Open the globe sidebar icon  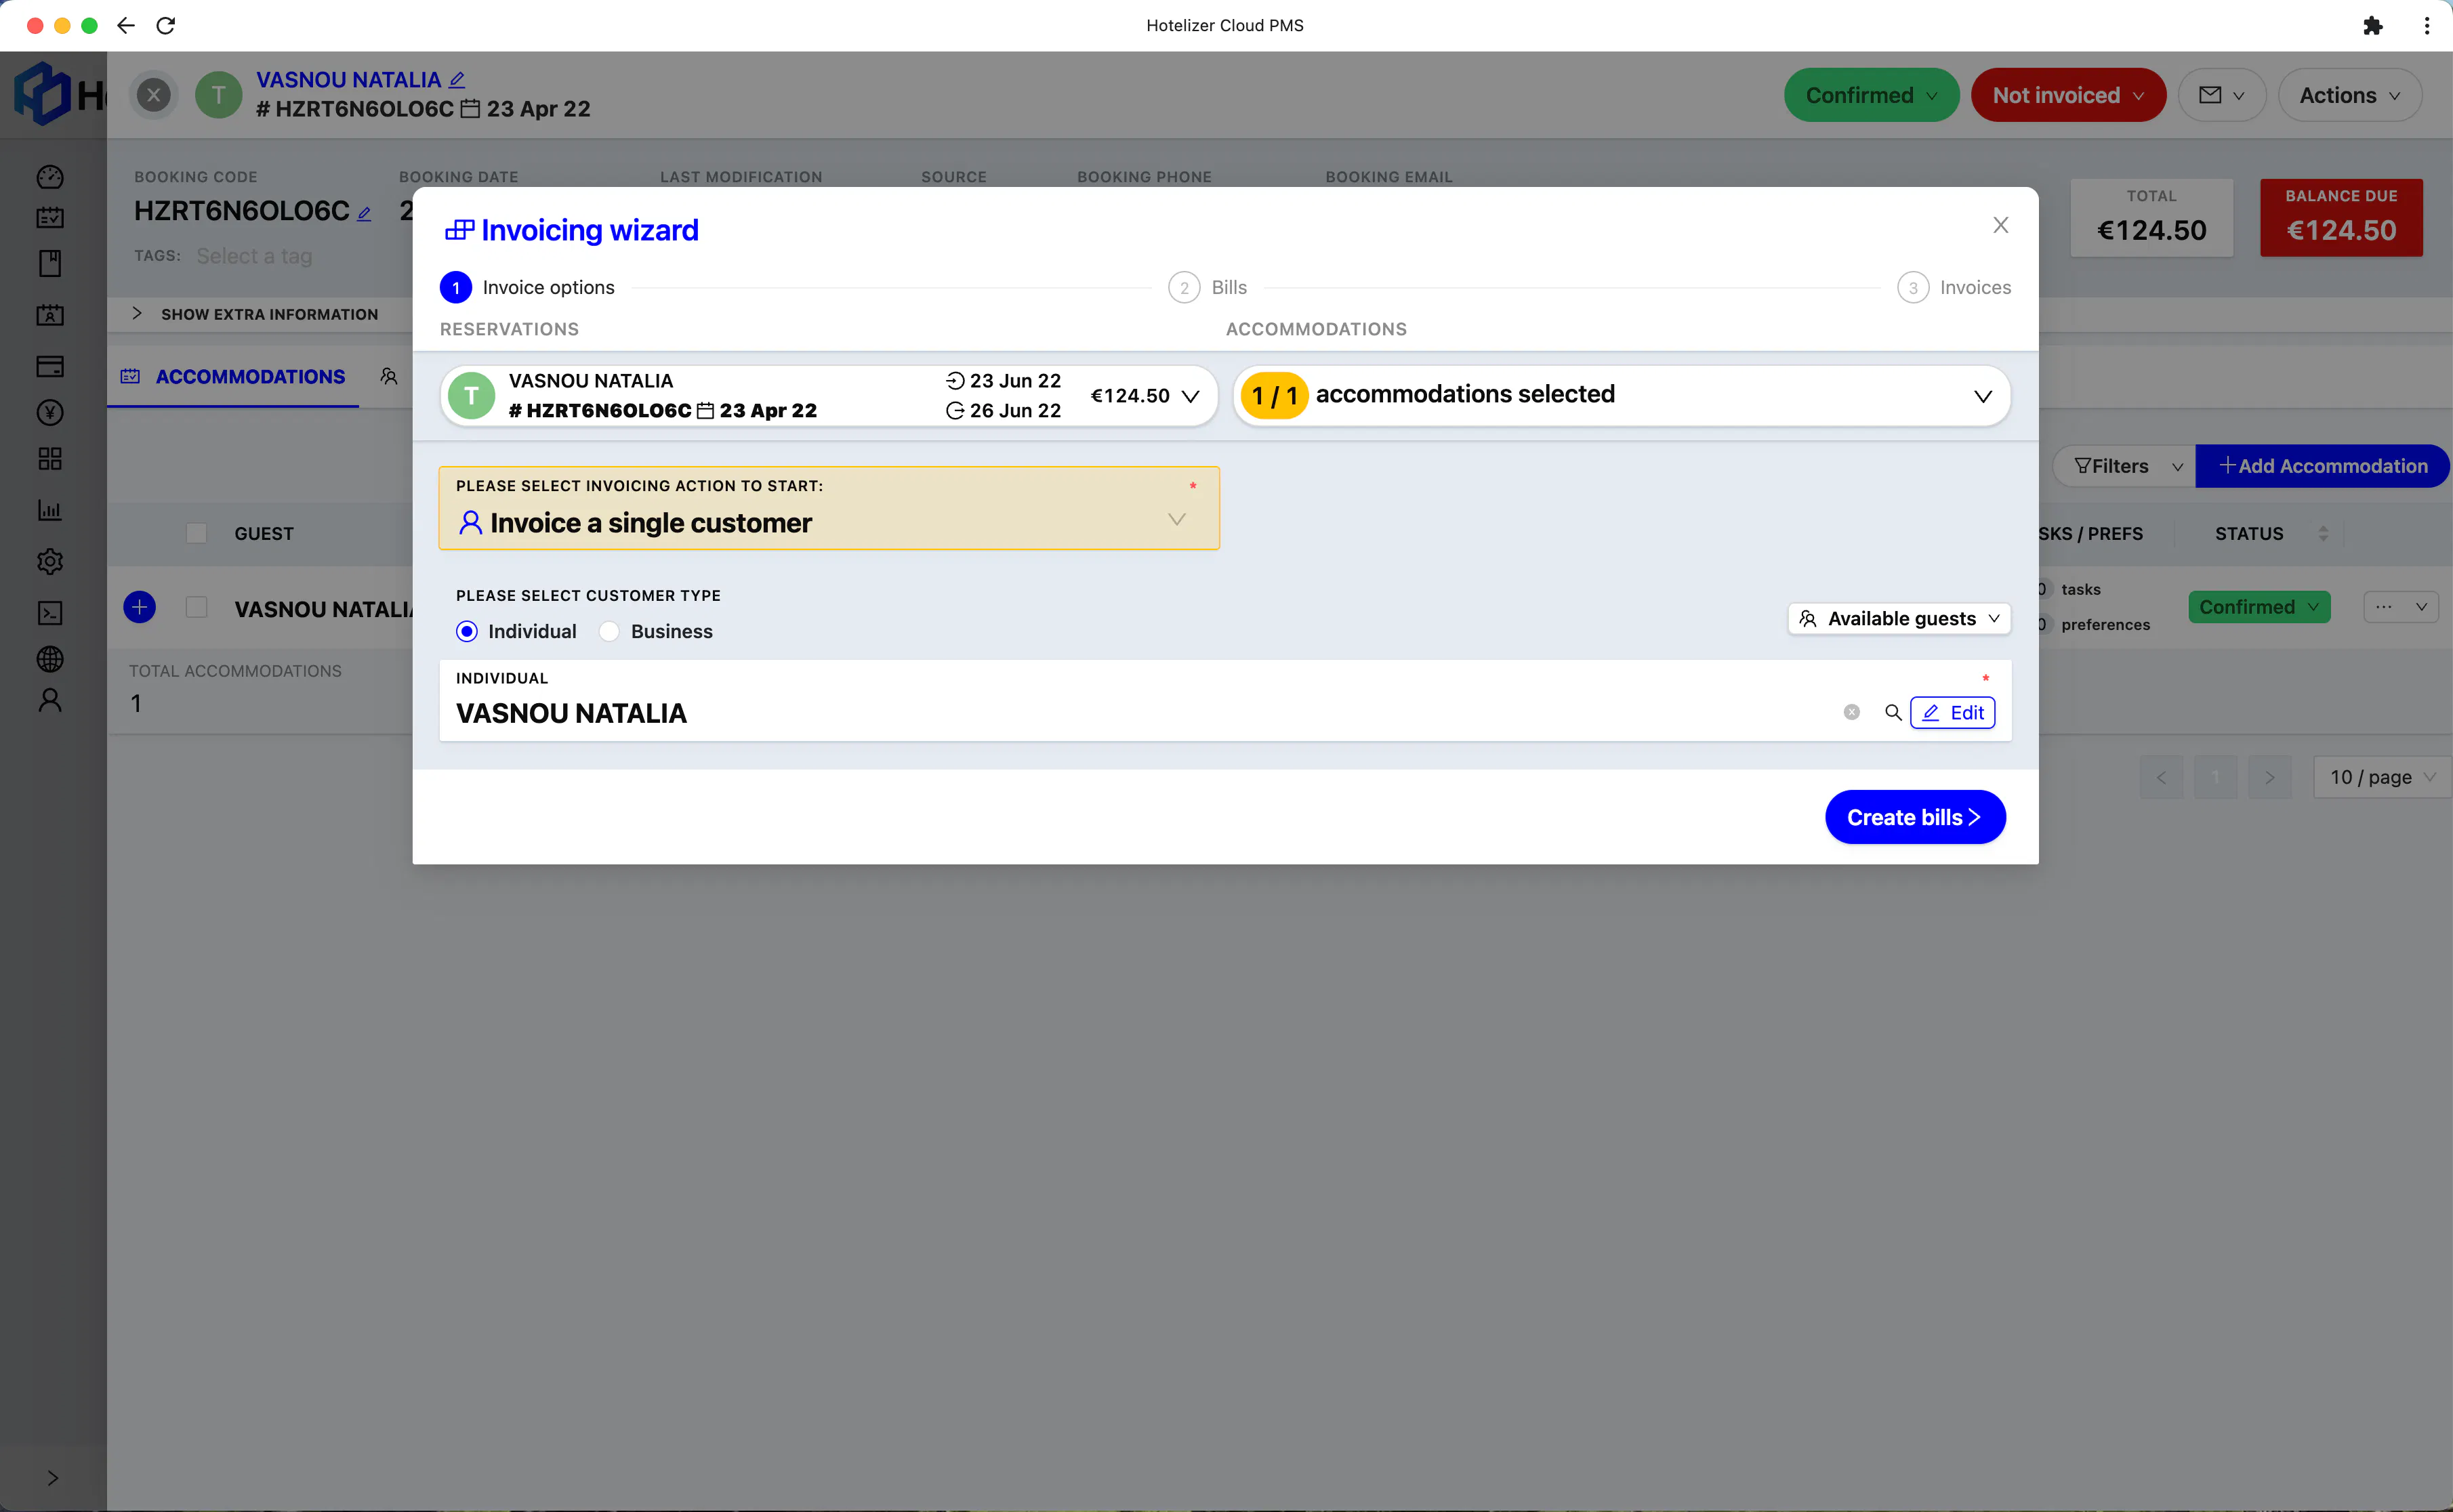(x=50, y=659)
